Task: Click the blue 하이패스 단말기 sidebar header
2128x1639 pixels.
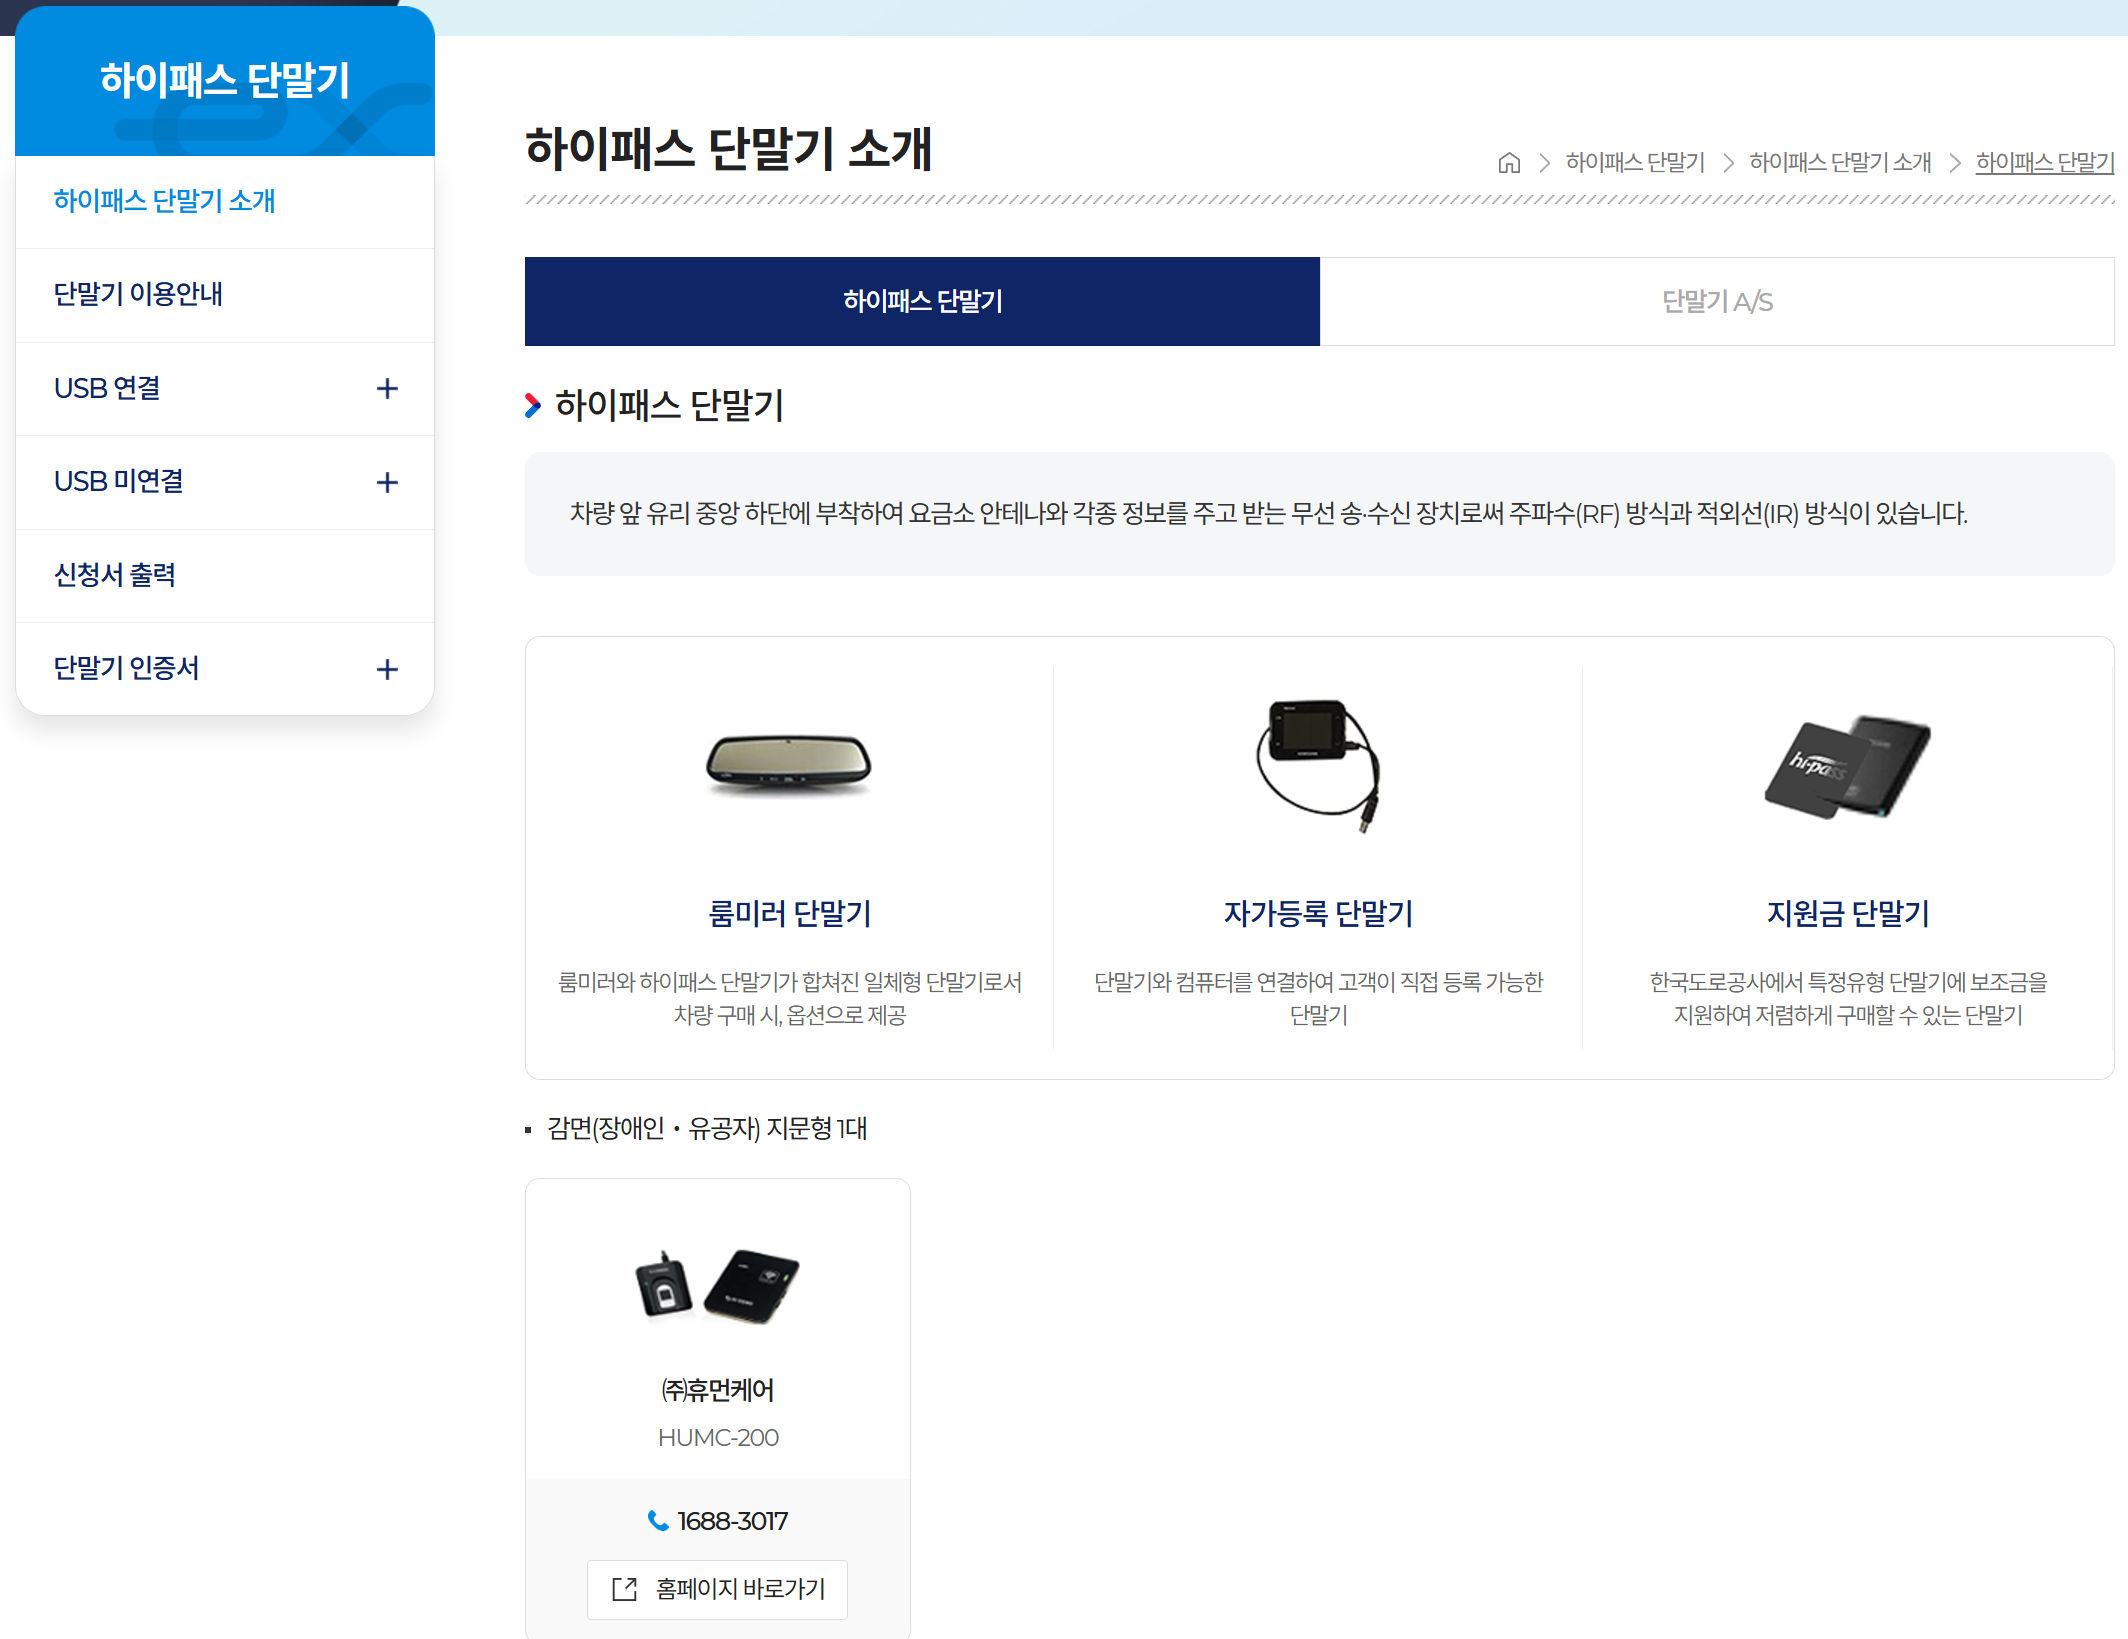Action: coord(225,80)
